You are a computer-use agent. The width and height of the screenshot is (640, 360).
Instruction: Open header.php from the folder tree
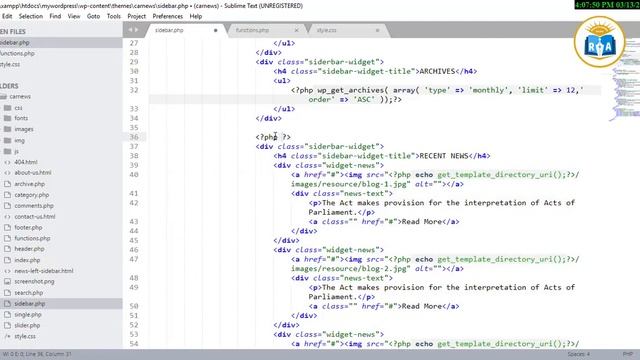point(29,249)
